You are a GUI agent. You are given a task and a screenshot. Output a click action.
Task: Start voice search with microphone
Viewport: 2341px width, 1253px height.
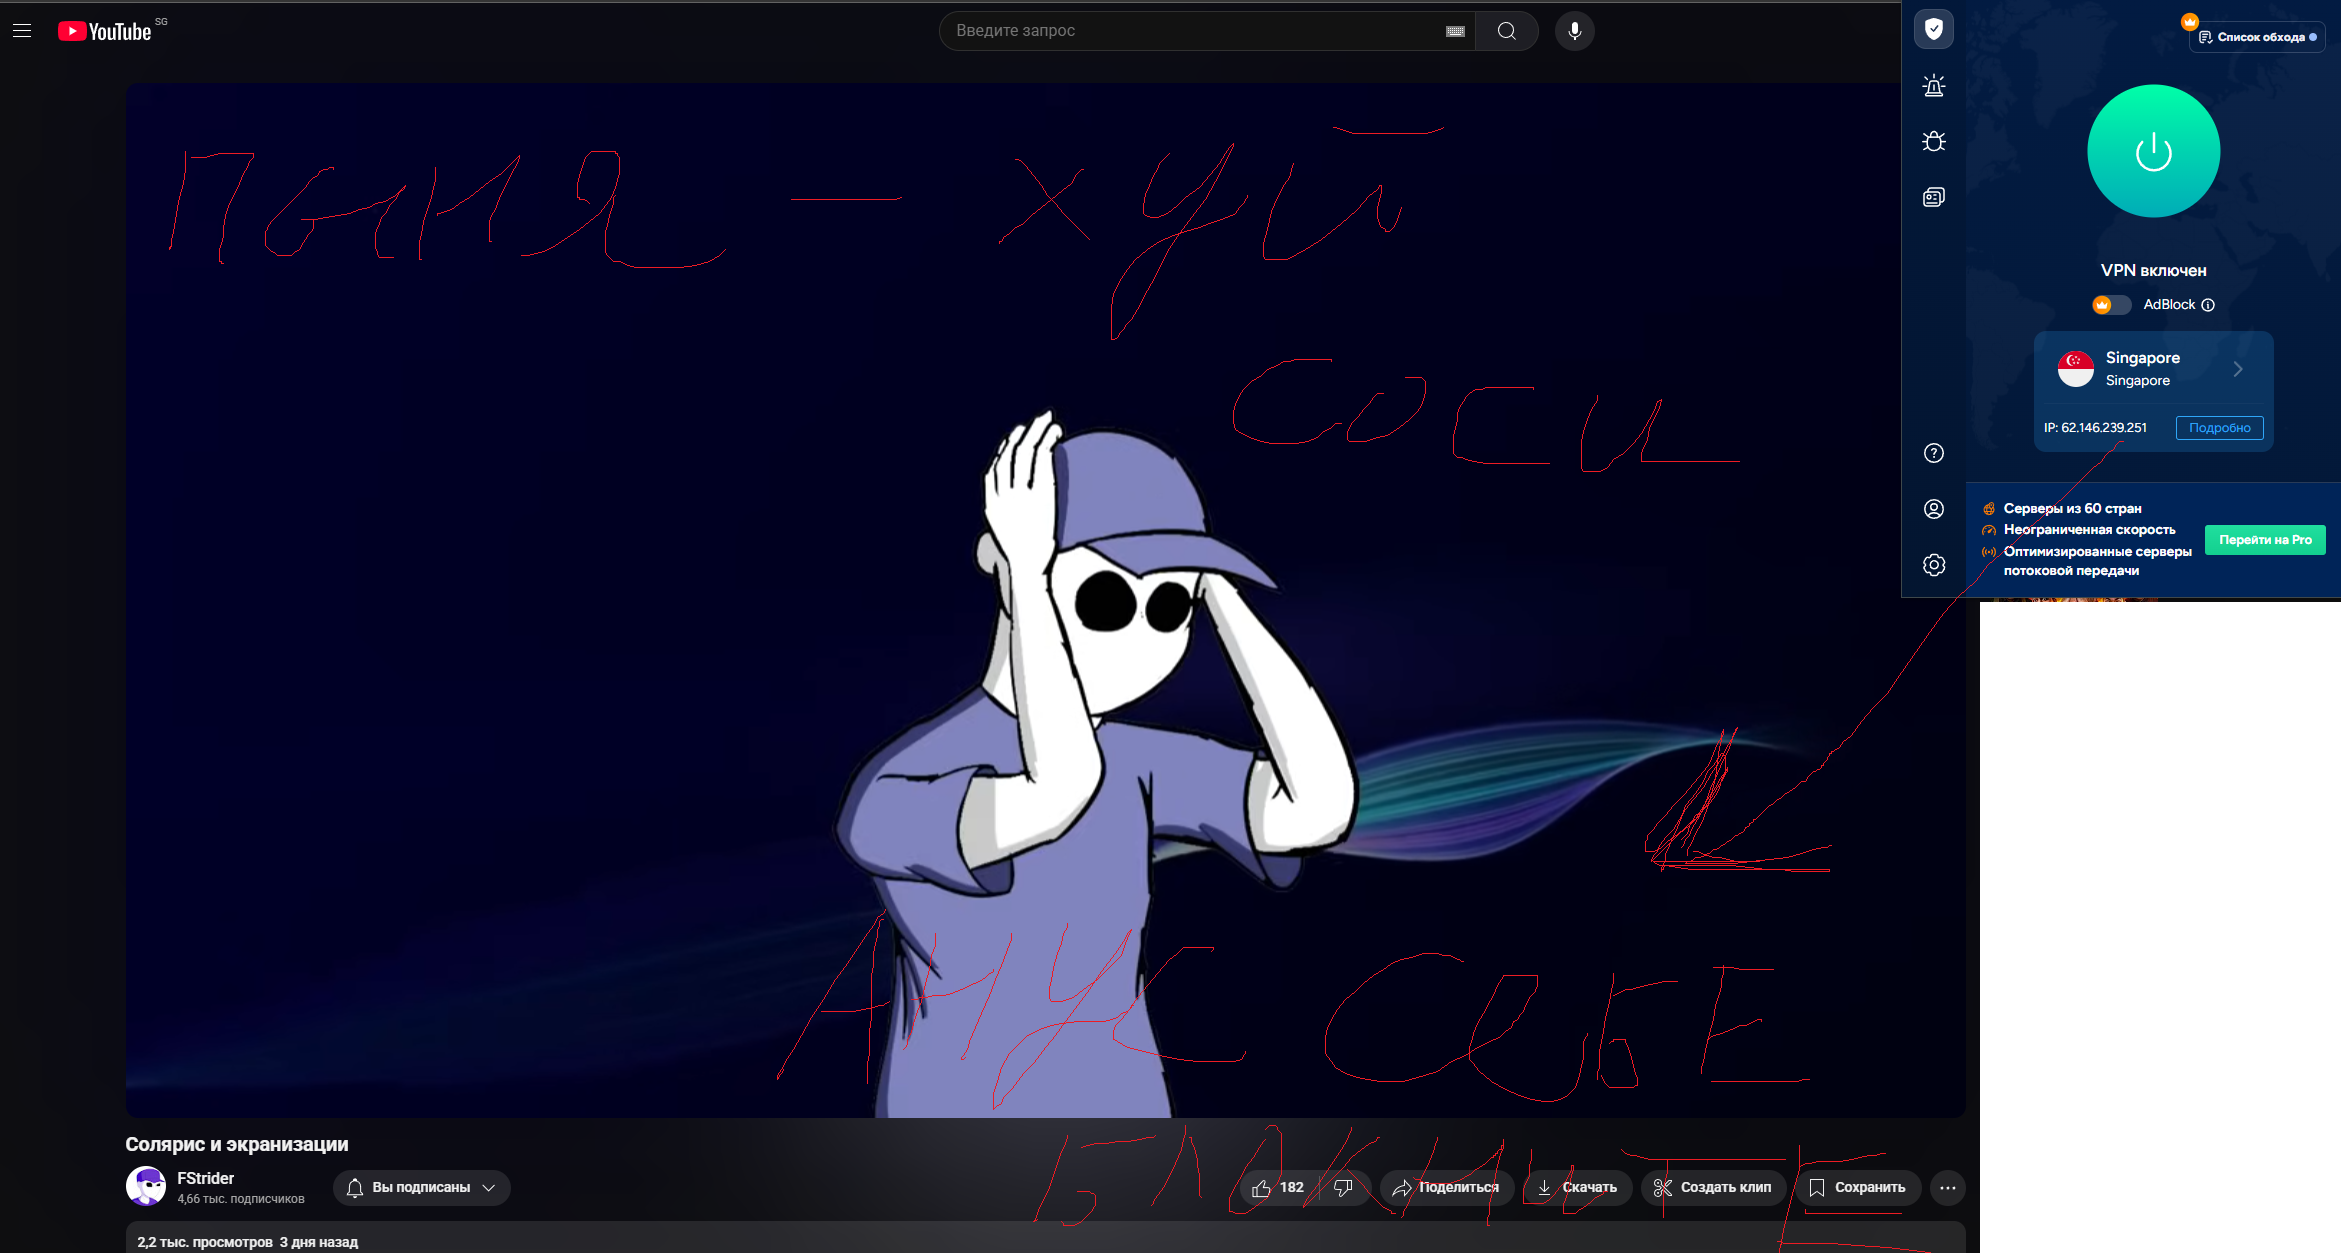point(1574,31)
